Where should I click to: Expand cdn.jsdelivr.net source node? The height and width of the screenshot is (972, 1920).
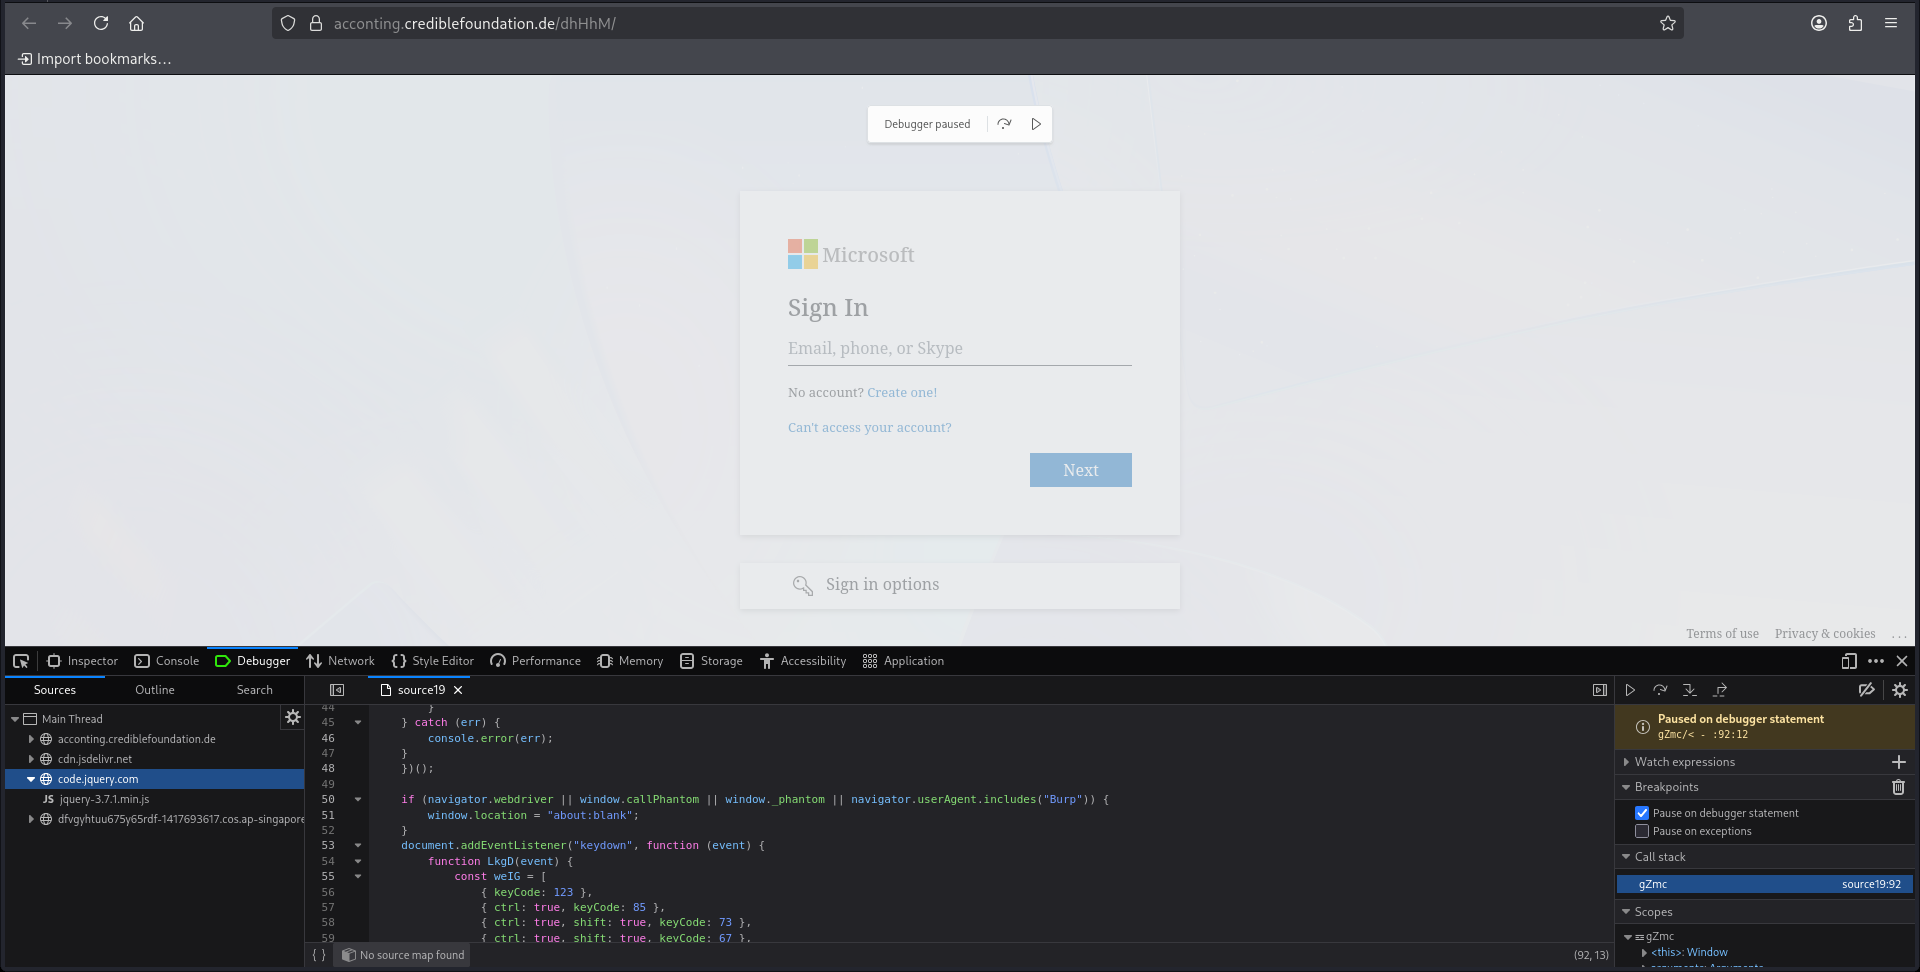point(31,759)
